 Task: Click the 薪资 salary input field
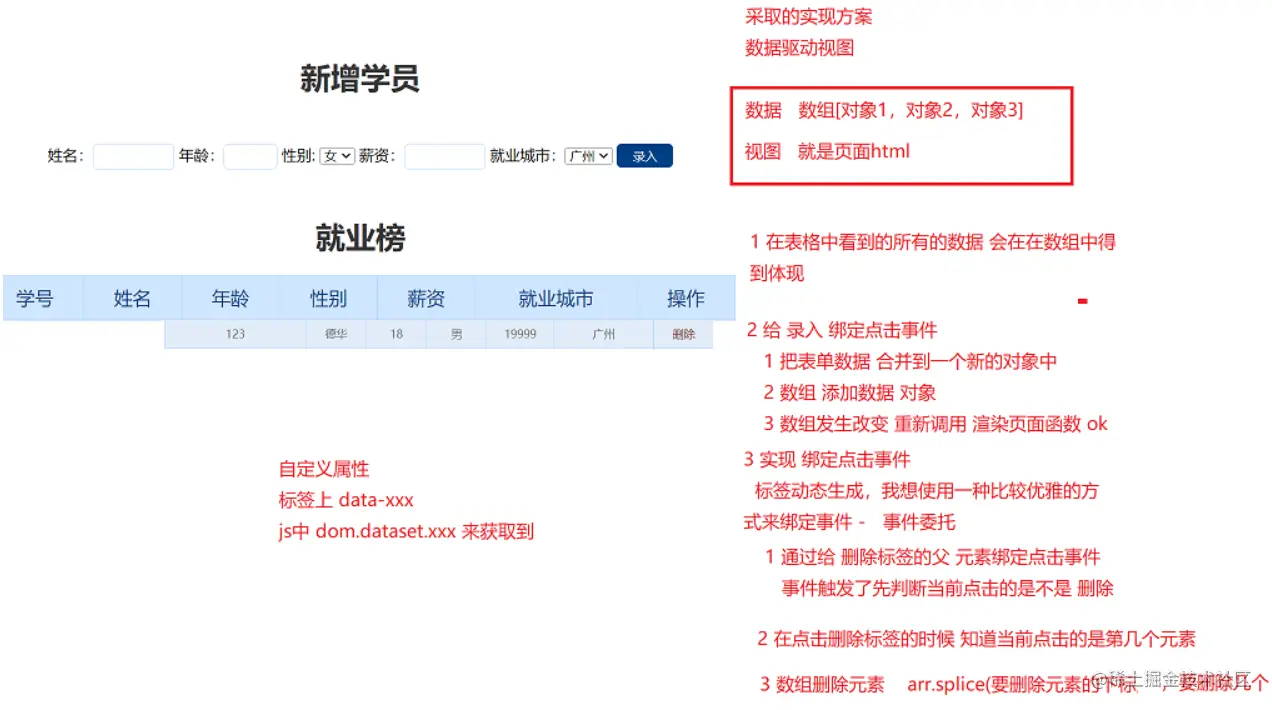[x=445, y=156]
